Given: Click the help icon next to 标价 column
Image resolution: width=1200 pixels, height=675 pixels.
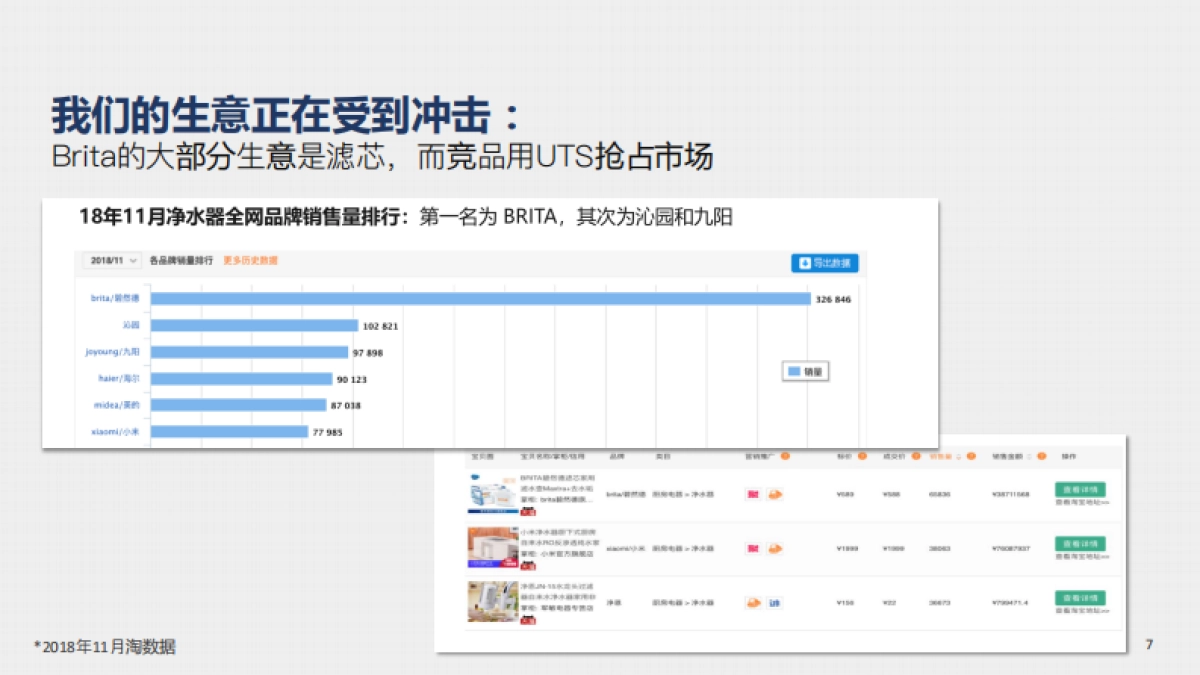Looking at the screenshot, I should click(x=863, y=458).
